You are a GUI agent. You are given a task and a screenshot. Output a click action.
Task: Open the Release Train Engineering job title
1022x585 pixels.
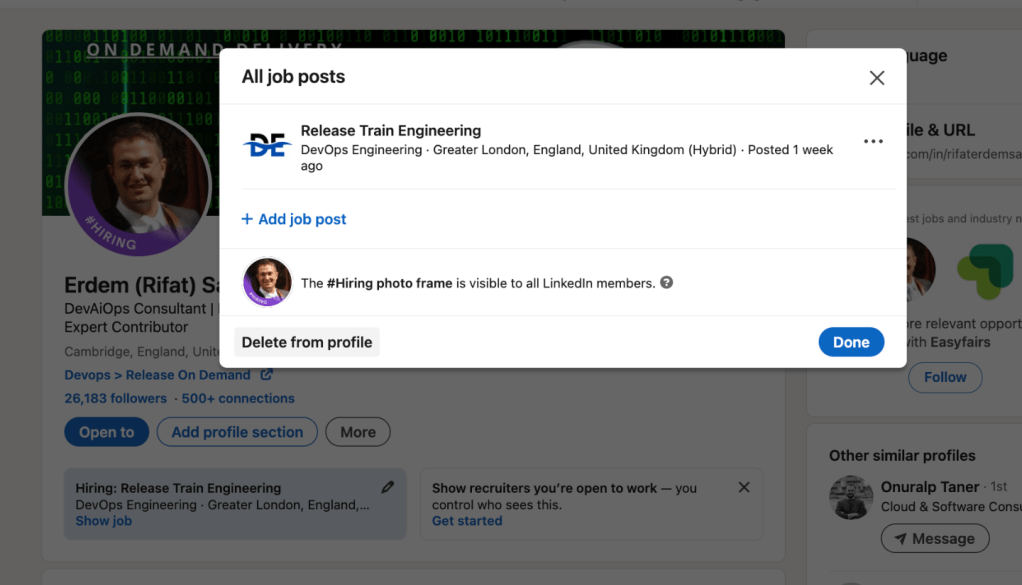[x=390, y=130]
